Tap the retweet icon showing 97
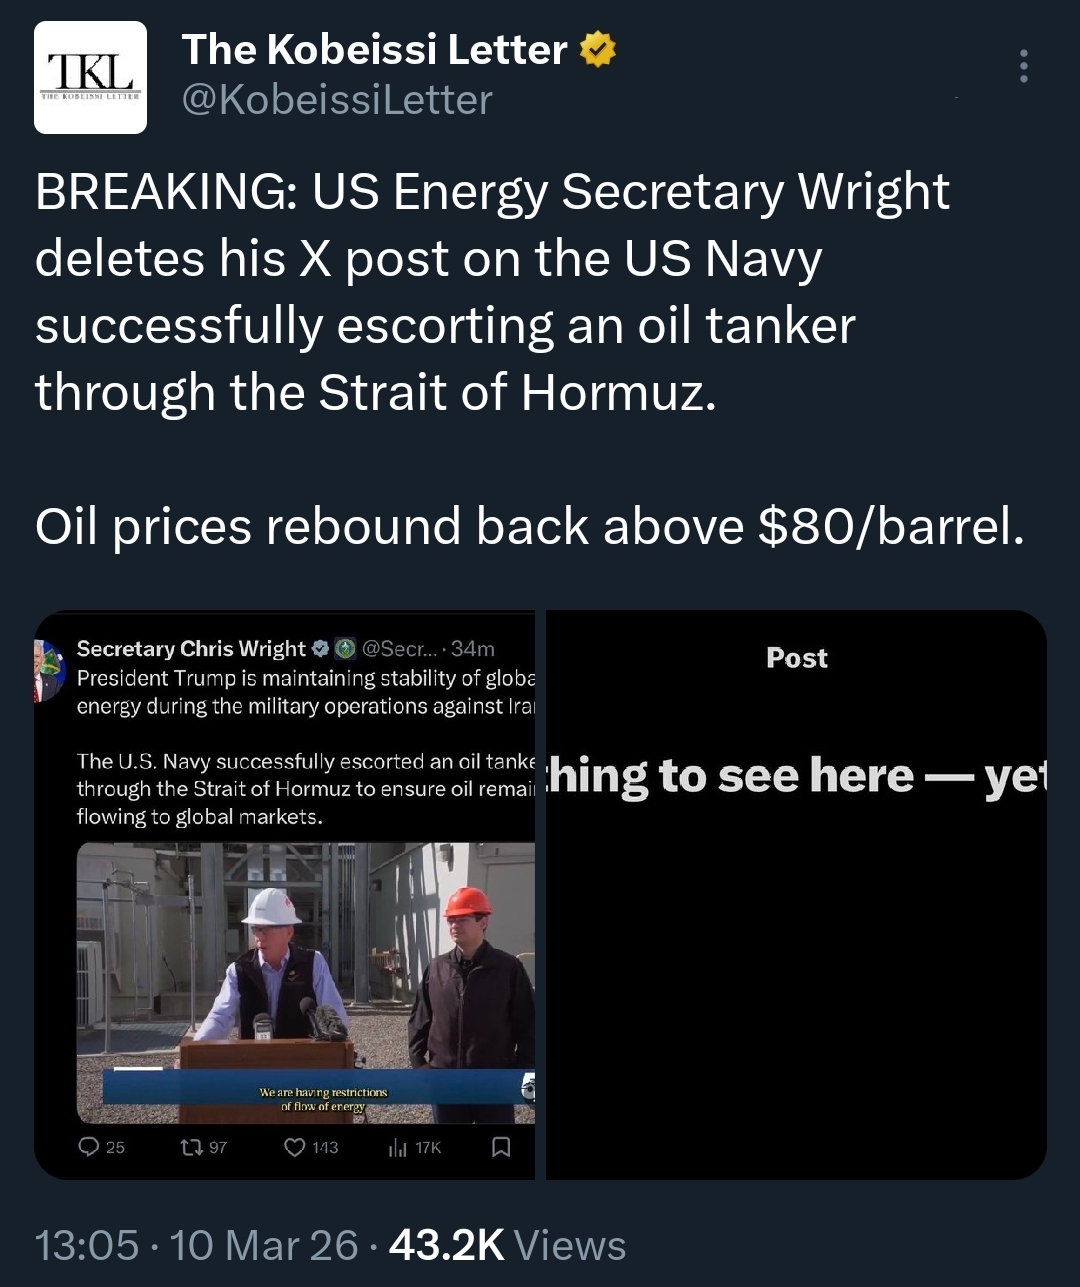The image size is (1080, 1287). coord(191,1147)
